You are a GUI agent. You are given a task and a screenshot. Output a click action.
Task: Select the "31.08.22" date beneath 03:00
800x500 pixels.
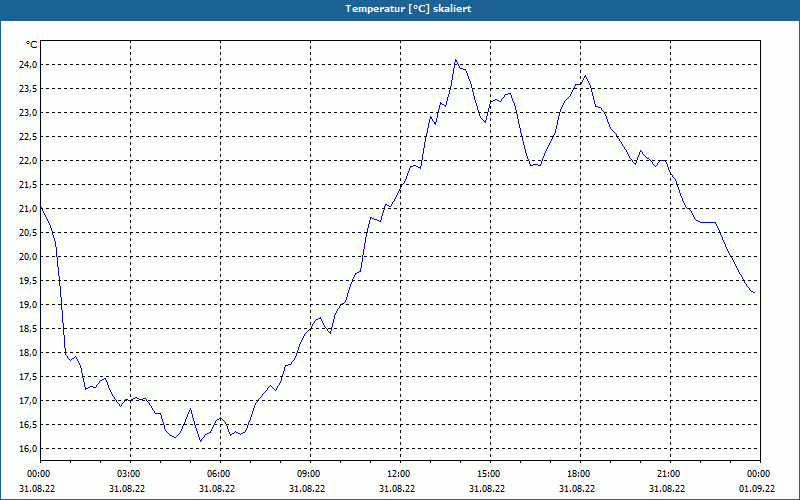(127, 489)
